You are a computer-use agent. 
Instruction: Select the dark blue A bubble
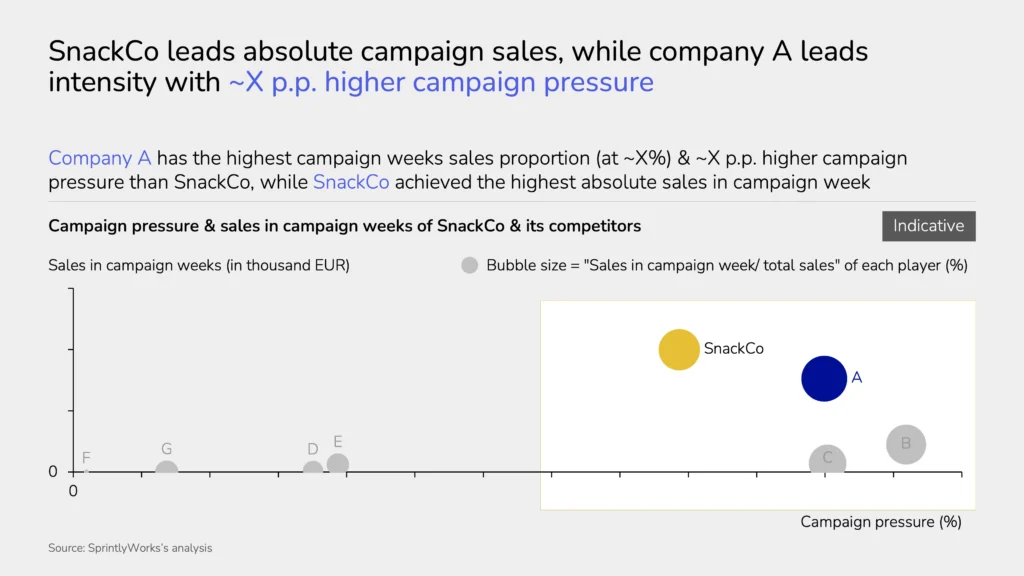point(824,378)
